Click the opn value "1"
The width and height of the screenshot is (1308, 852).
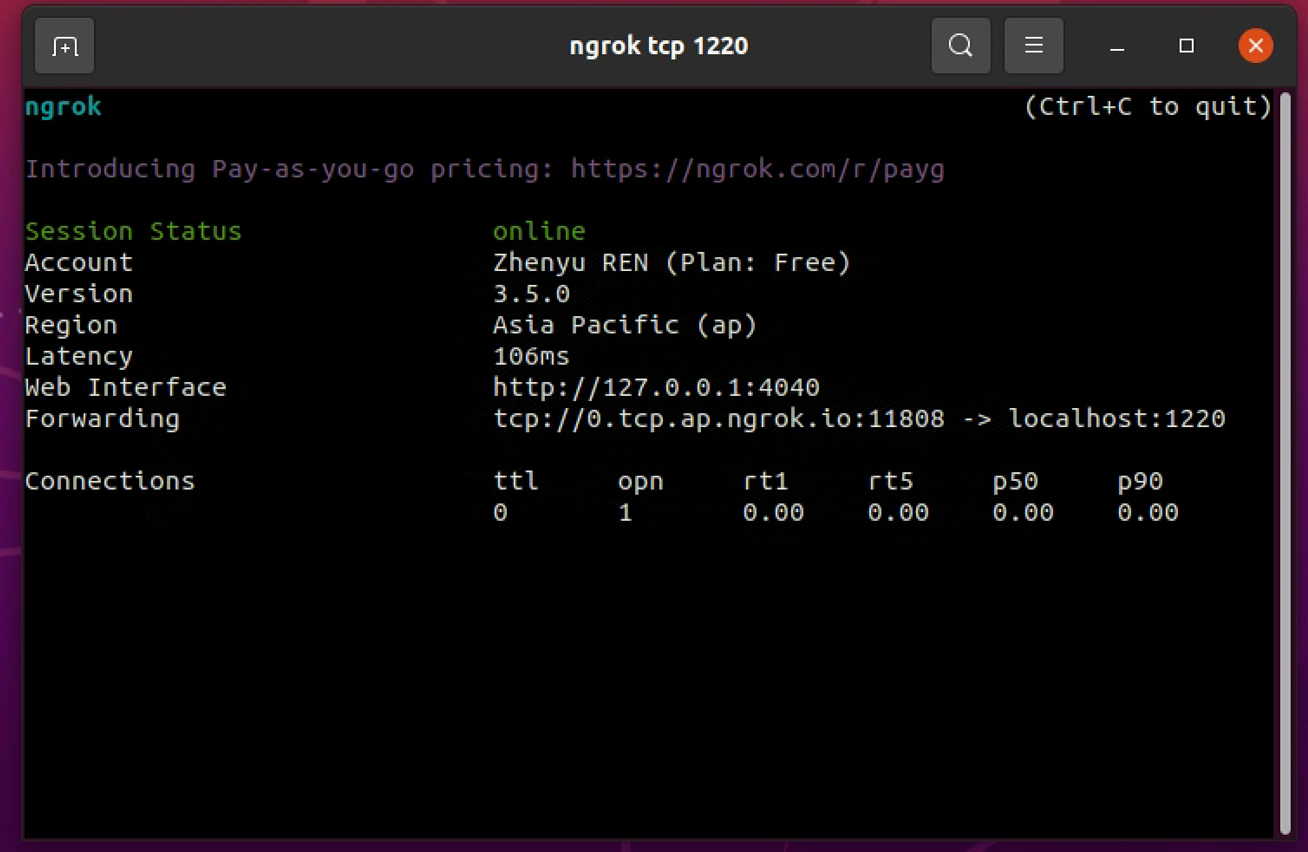[625, 513]
